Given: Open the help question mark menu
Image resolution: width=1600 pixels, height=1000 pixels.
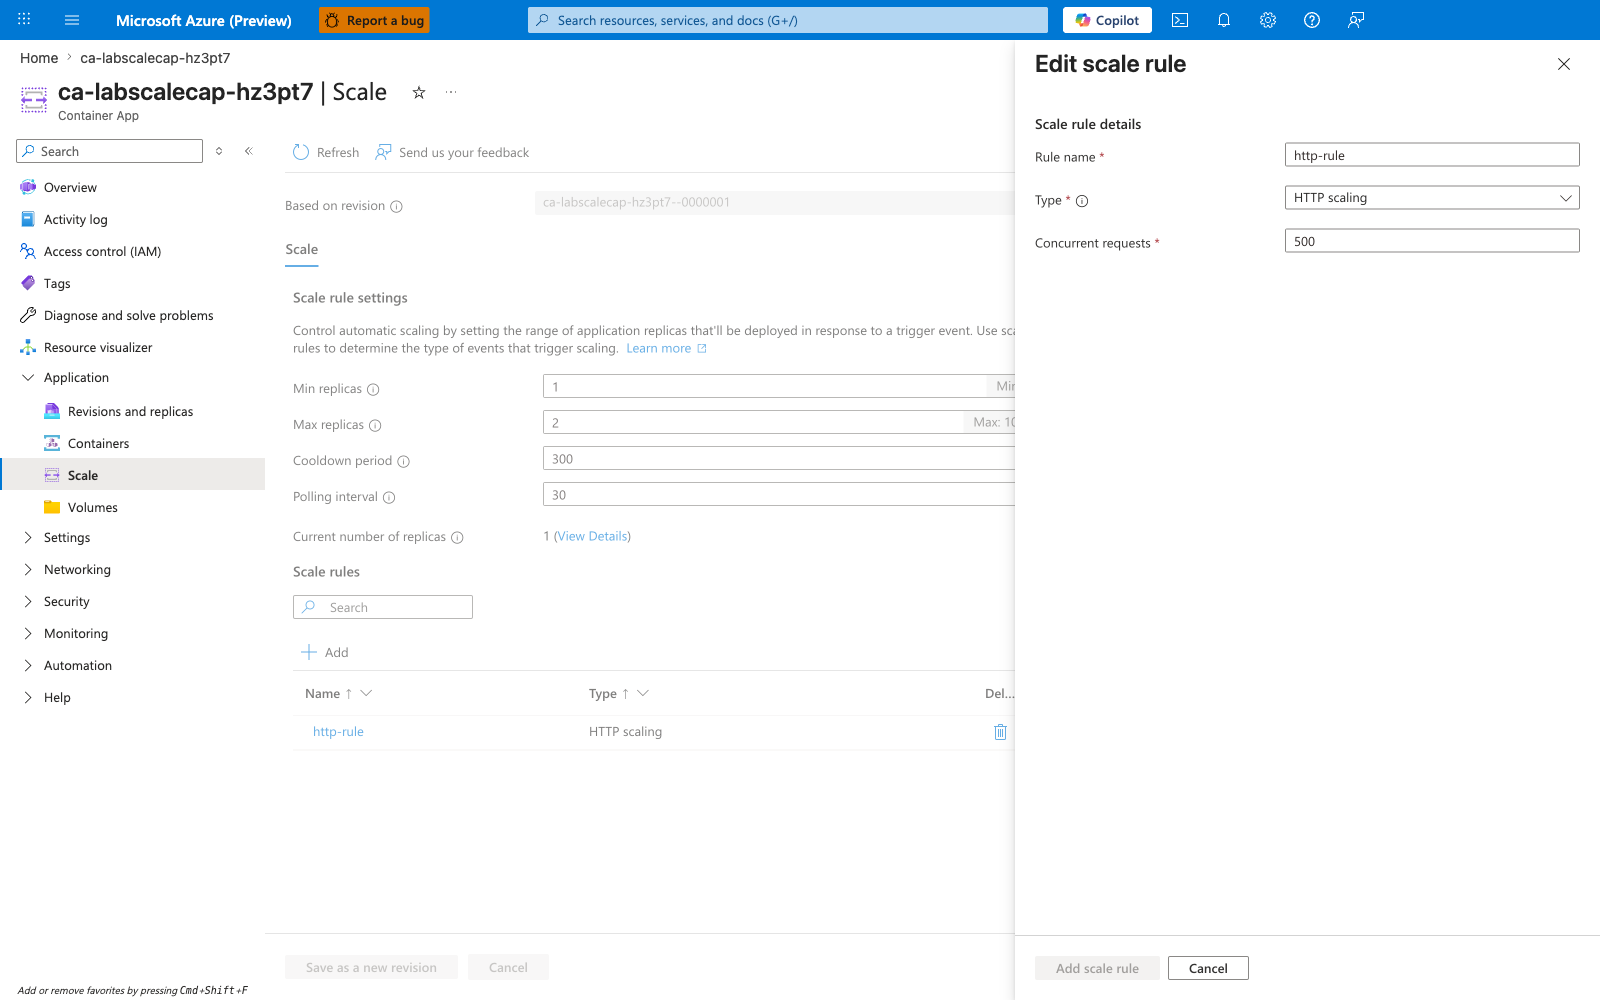Looking at the screenshot, I should 1312,20.
